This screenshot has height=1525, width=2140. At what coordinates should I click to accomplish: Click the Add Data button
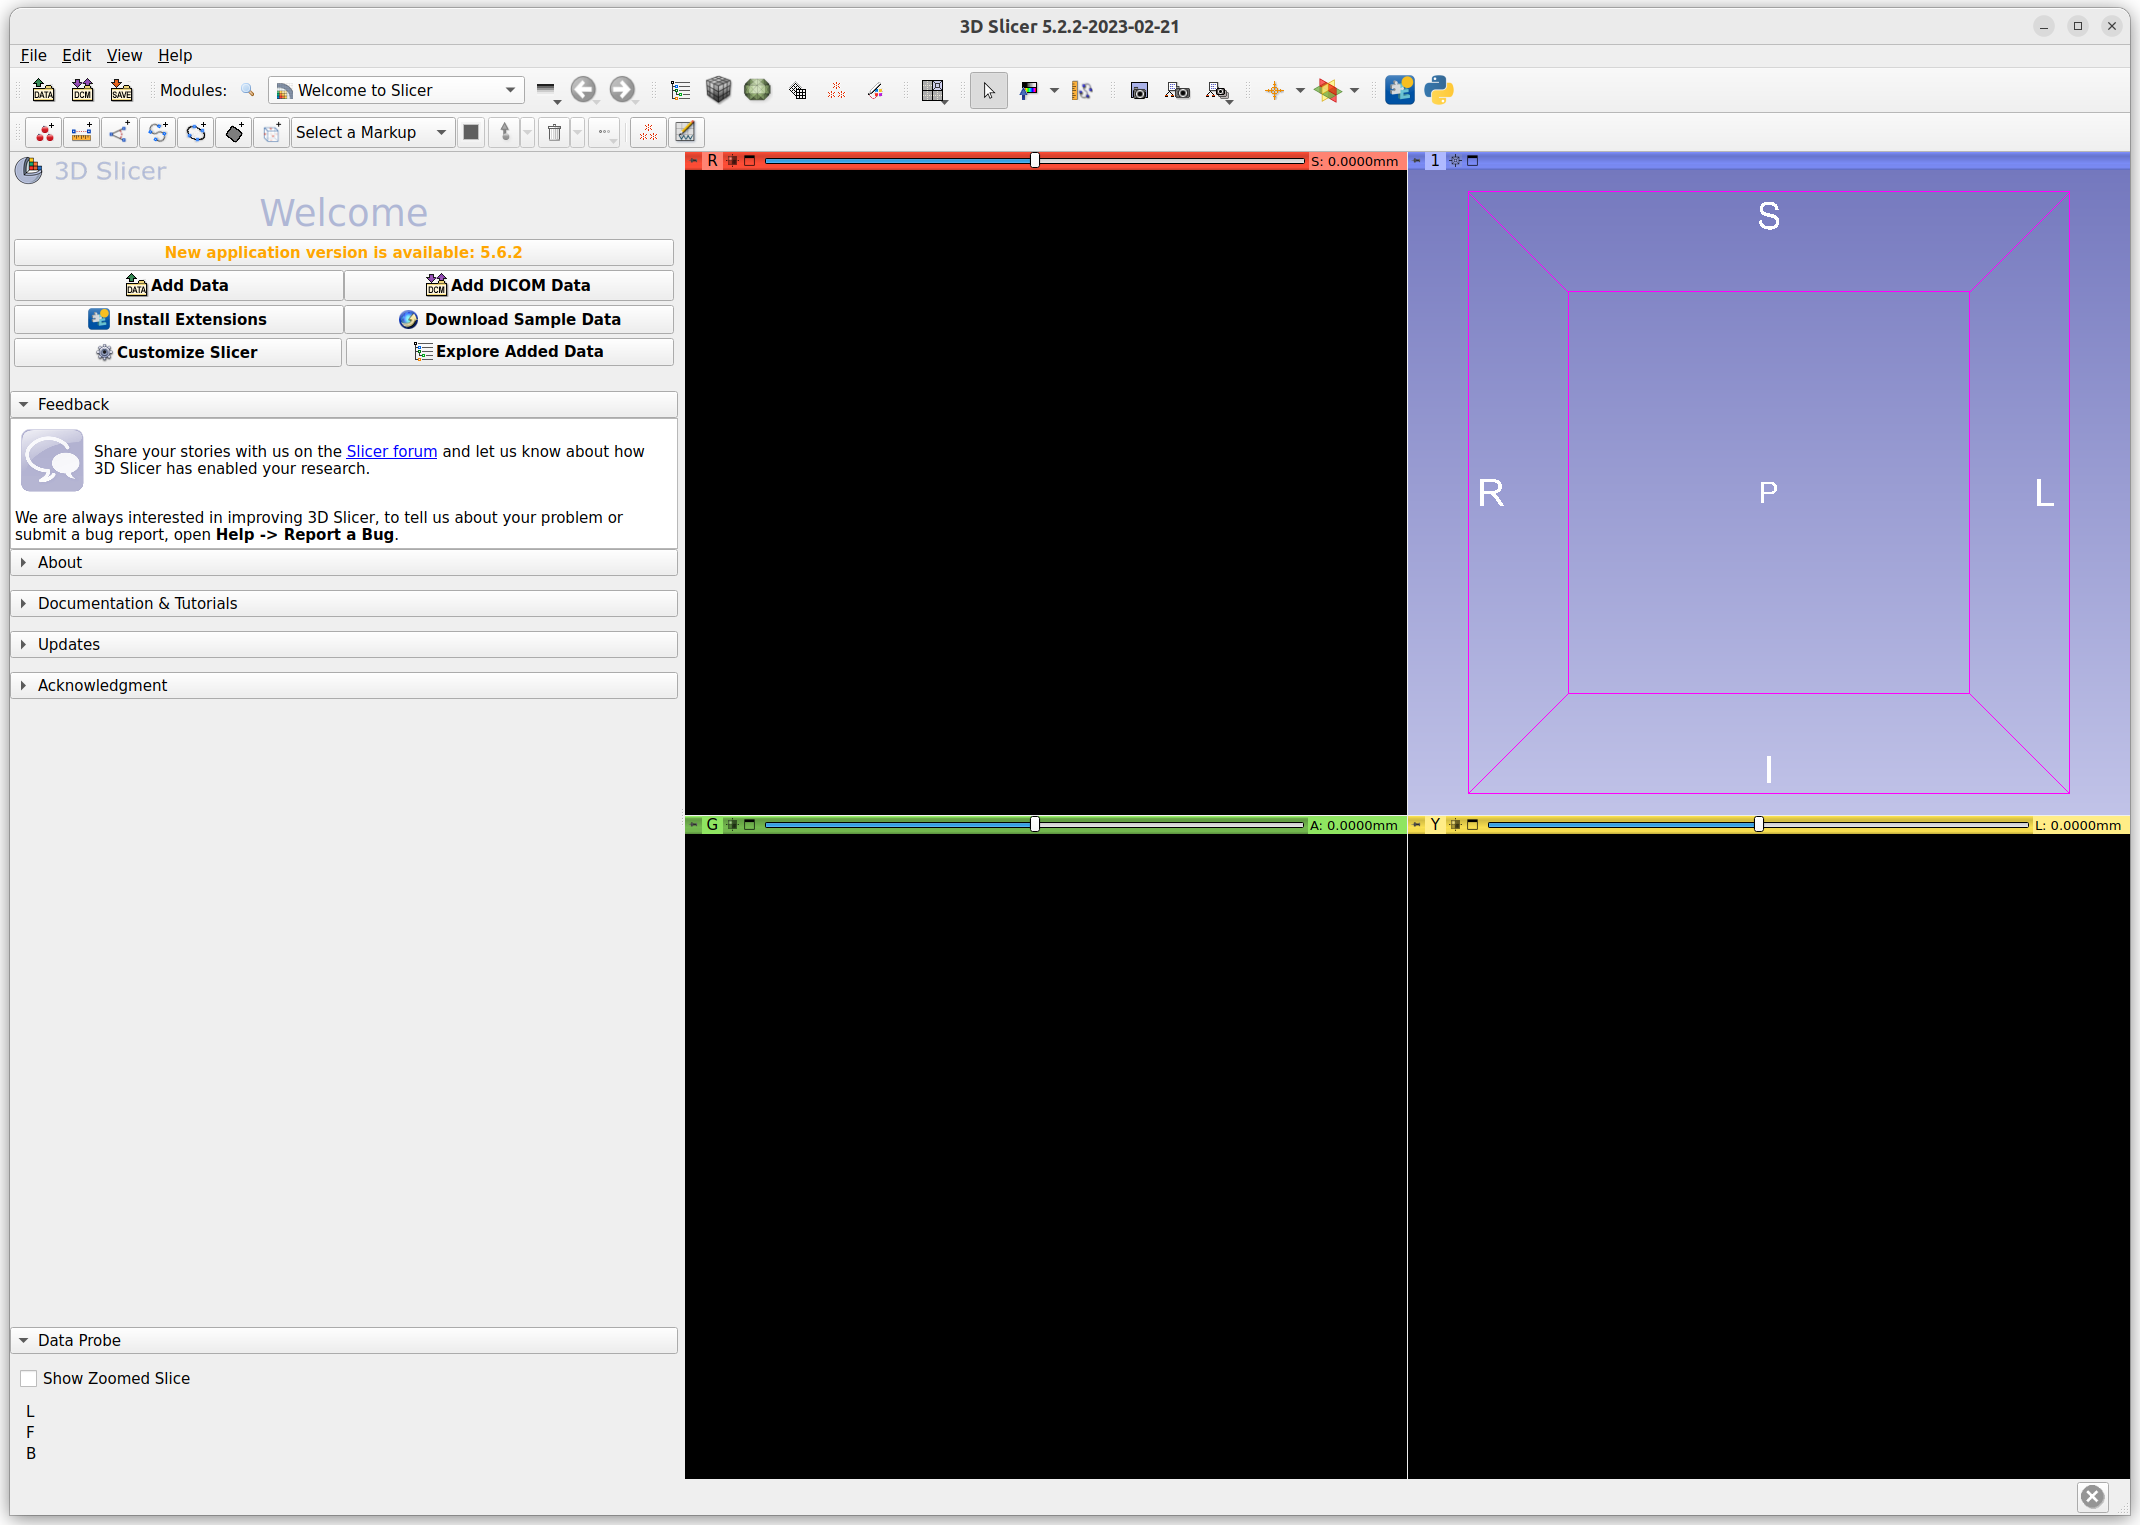(179, 285)
